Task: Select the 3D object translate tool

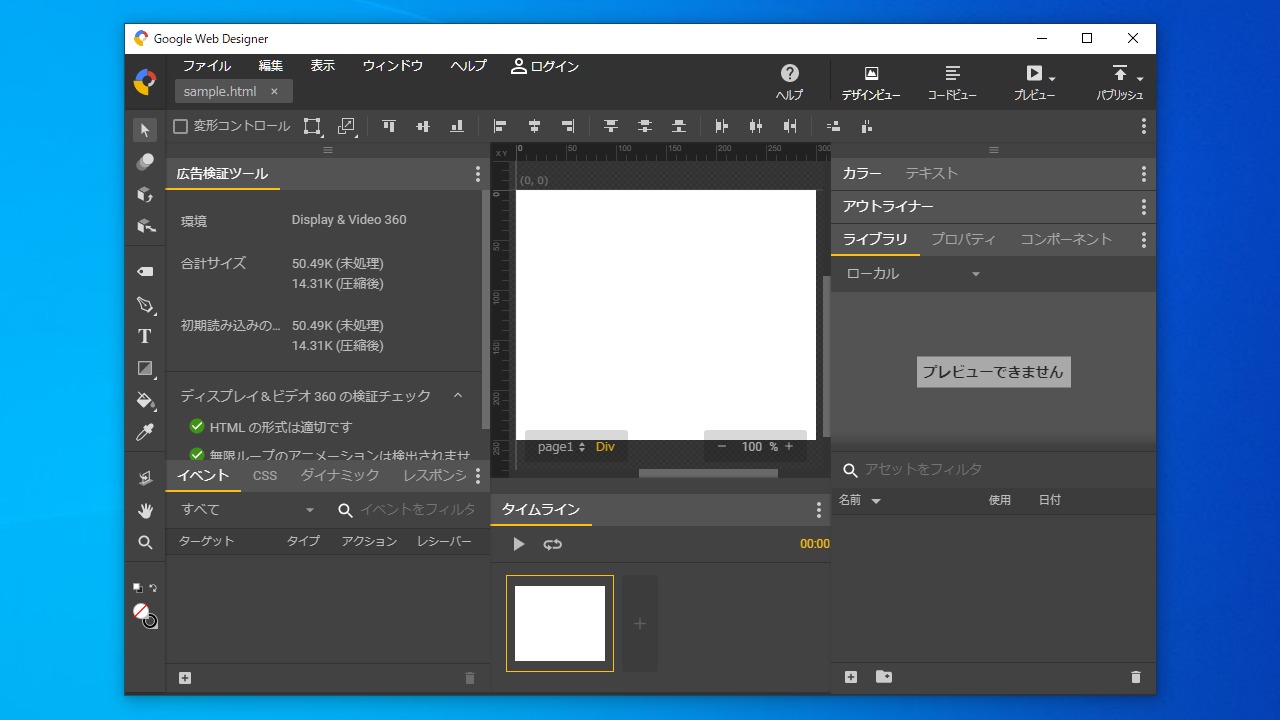Action: click(x=145, y=226)
